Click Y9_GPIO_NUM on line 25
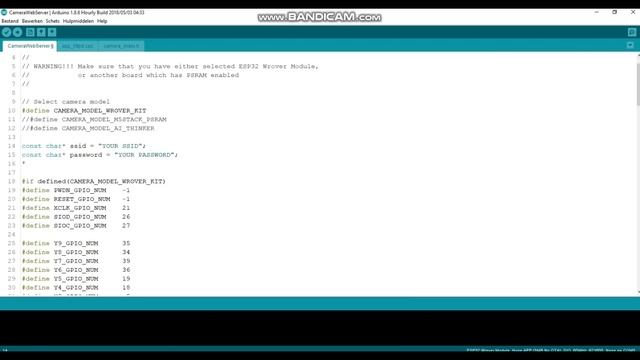Viewport: 640px width, 360px height. (x=76, y=243)
